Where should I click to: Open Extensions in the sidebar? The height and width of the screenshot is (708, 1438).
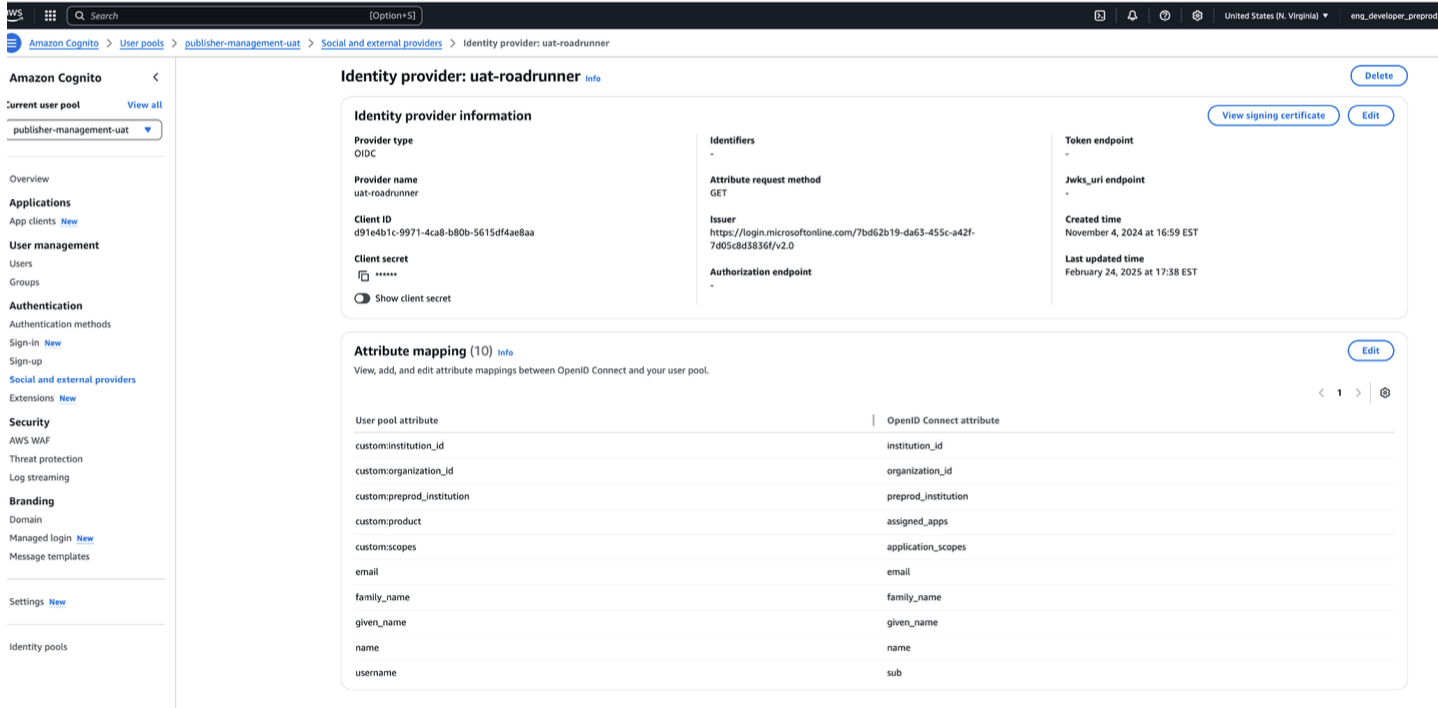(31, 398)
